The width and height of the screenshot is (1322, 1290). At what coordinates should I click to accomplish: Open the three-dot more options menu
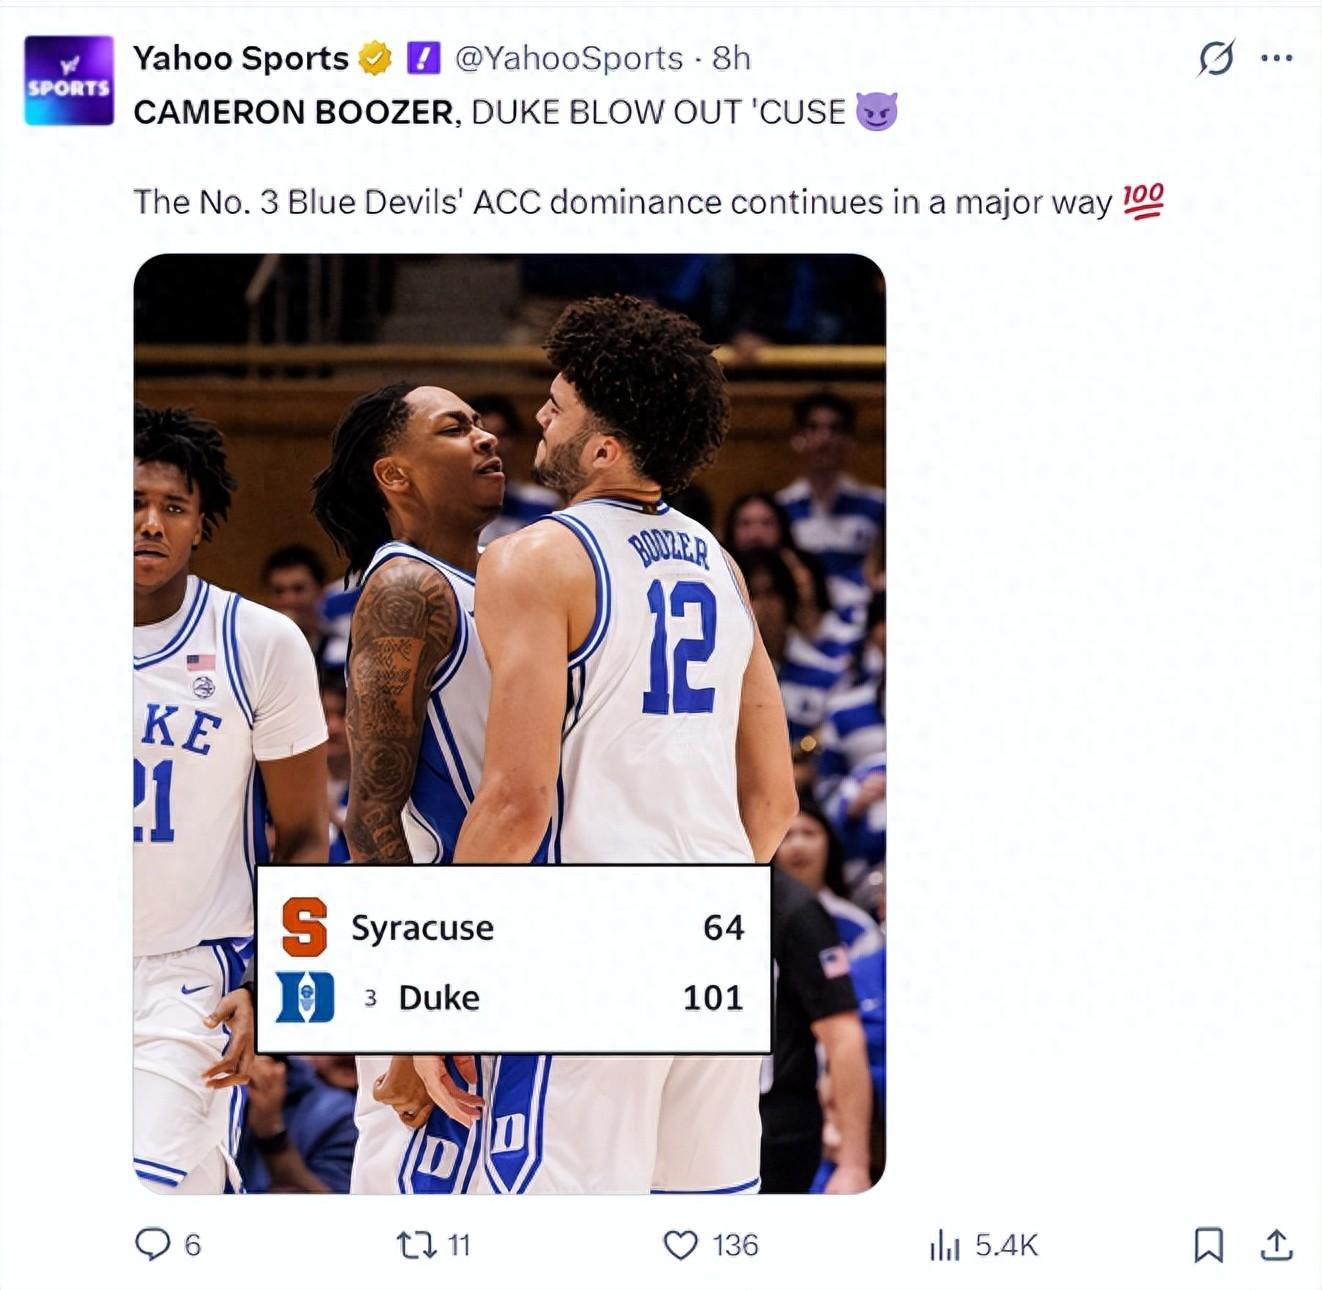(1277, 58)
